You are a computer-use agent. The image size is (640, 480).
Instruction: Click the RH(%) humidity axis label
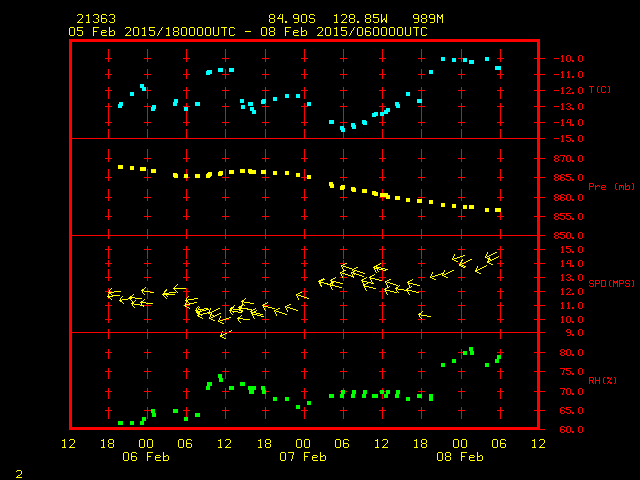602,380
